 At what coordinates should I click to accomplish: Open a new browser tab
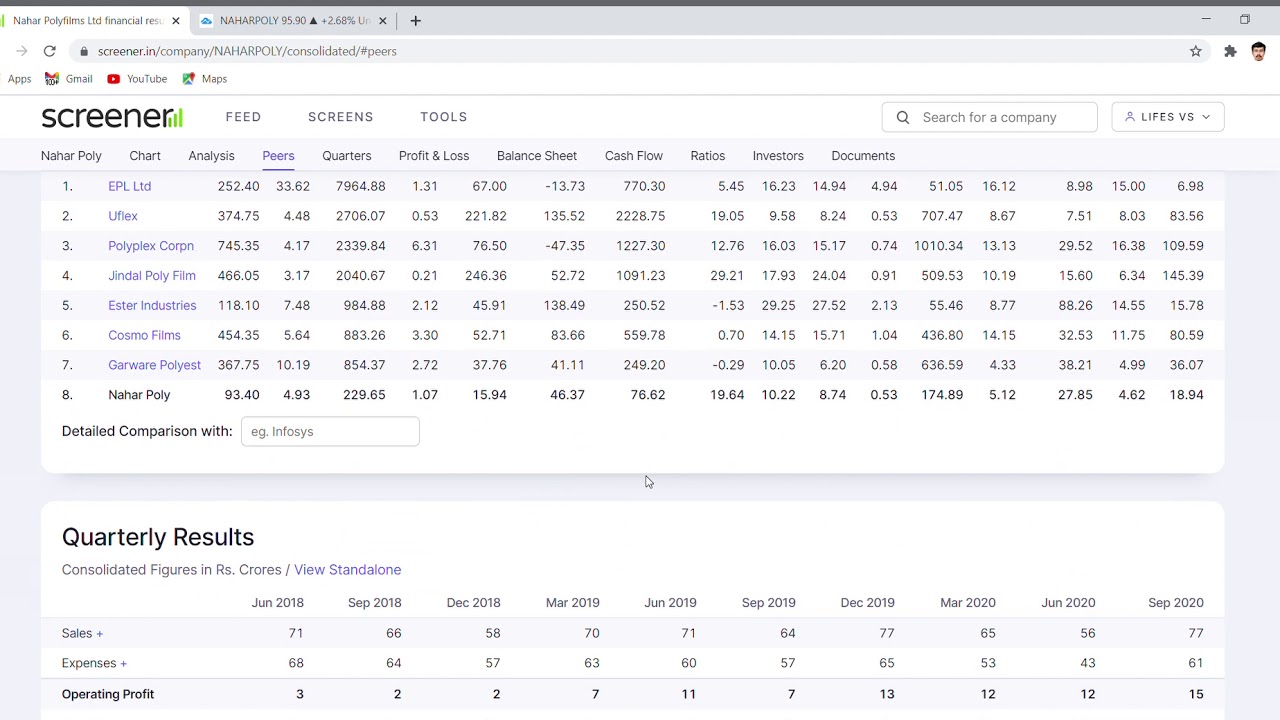(415, 20)
